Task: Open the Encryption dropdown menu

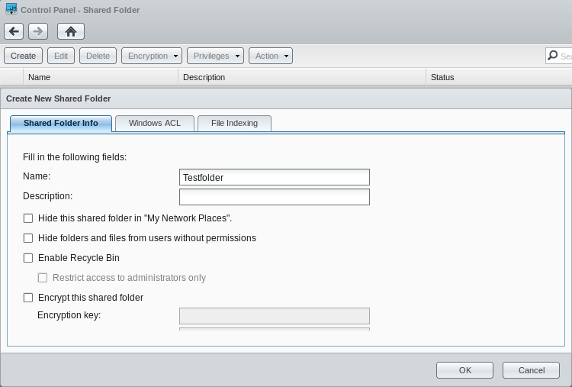Action: click(x=151, y=56)
